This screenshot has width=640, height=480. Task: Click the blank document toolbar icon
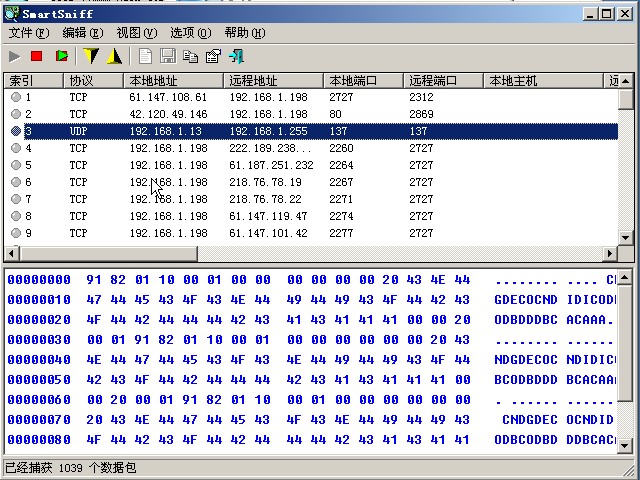pyautogui.click(x=146, y=57)
